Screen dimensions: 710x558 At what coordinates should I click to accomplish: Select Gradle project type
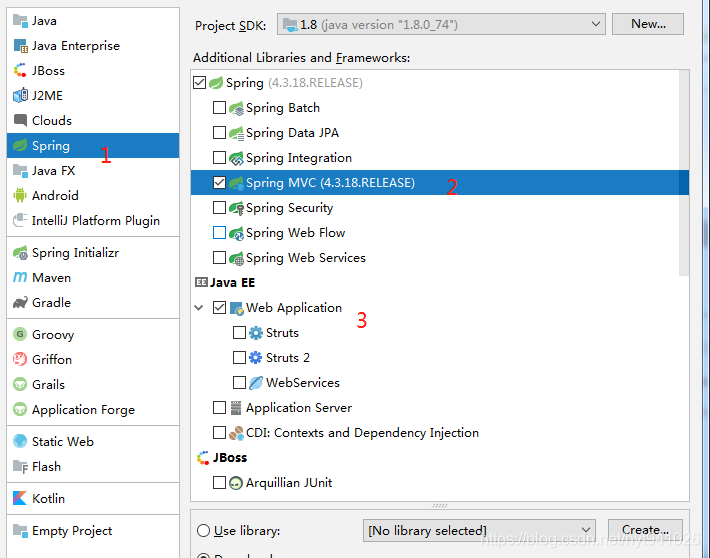[93, 303]
